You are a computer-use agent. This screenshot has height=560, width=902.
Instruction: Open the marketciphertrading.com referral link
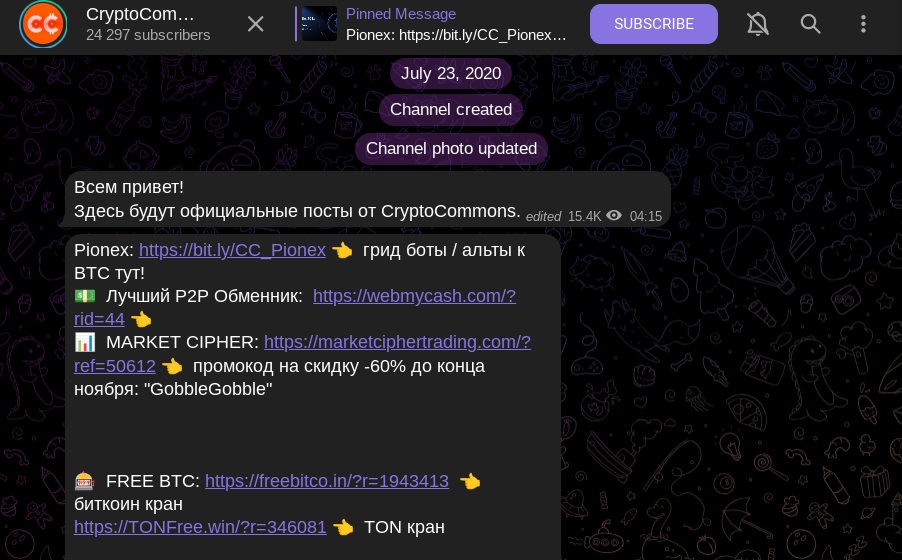click(x=397, y=342)
